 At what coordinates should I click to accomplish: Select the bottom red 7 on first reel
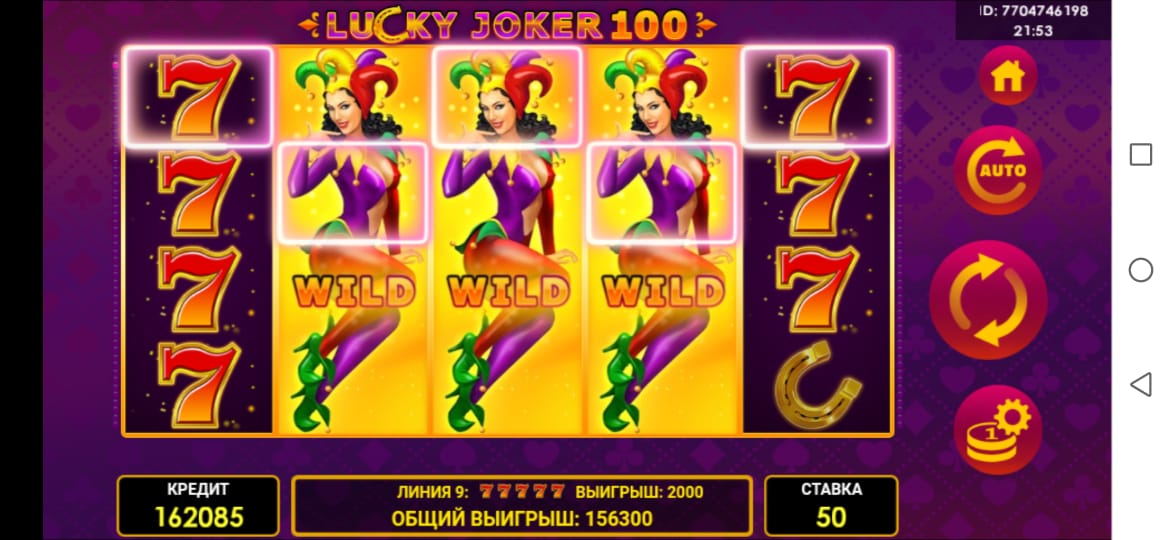(198, 385)
